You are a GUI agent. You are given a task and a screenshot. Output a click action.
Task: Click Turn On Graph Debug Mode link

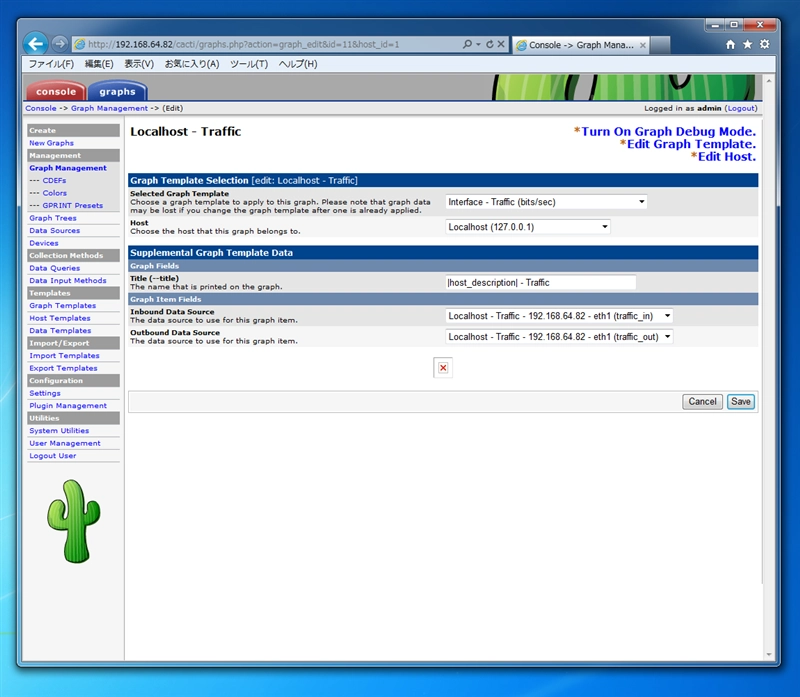[668, 132]
